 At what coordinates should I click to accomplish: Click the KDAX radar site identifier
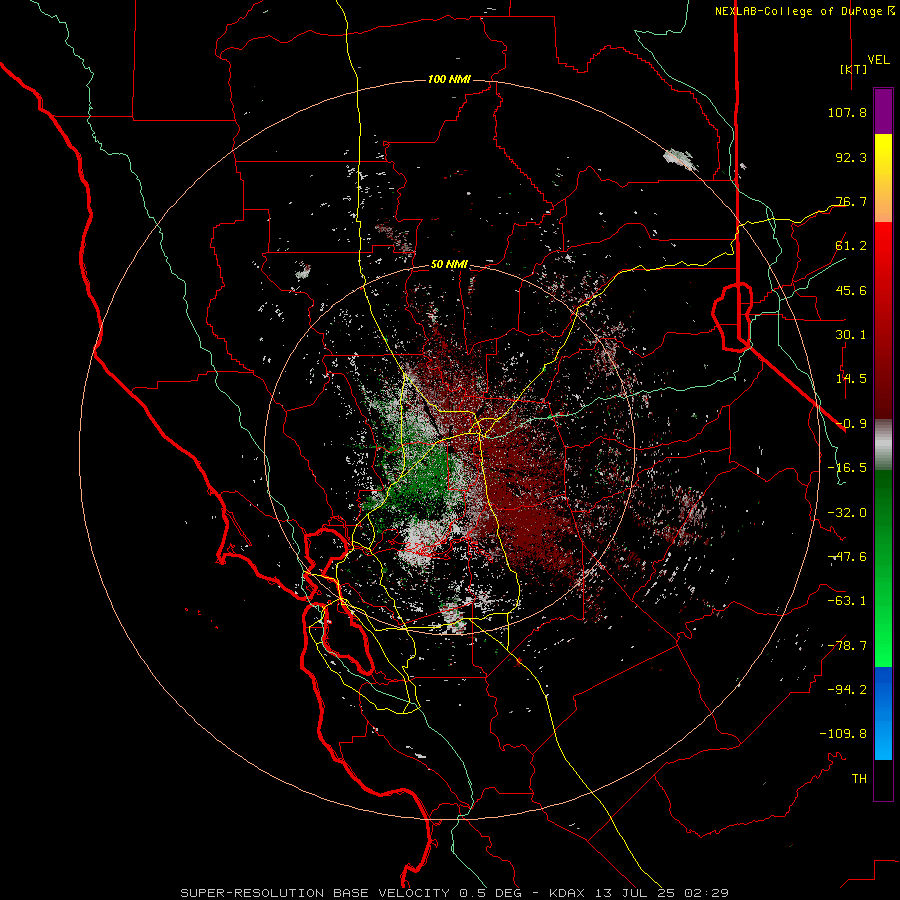568,893
